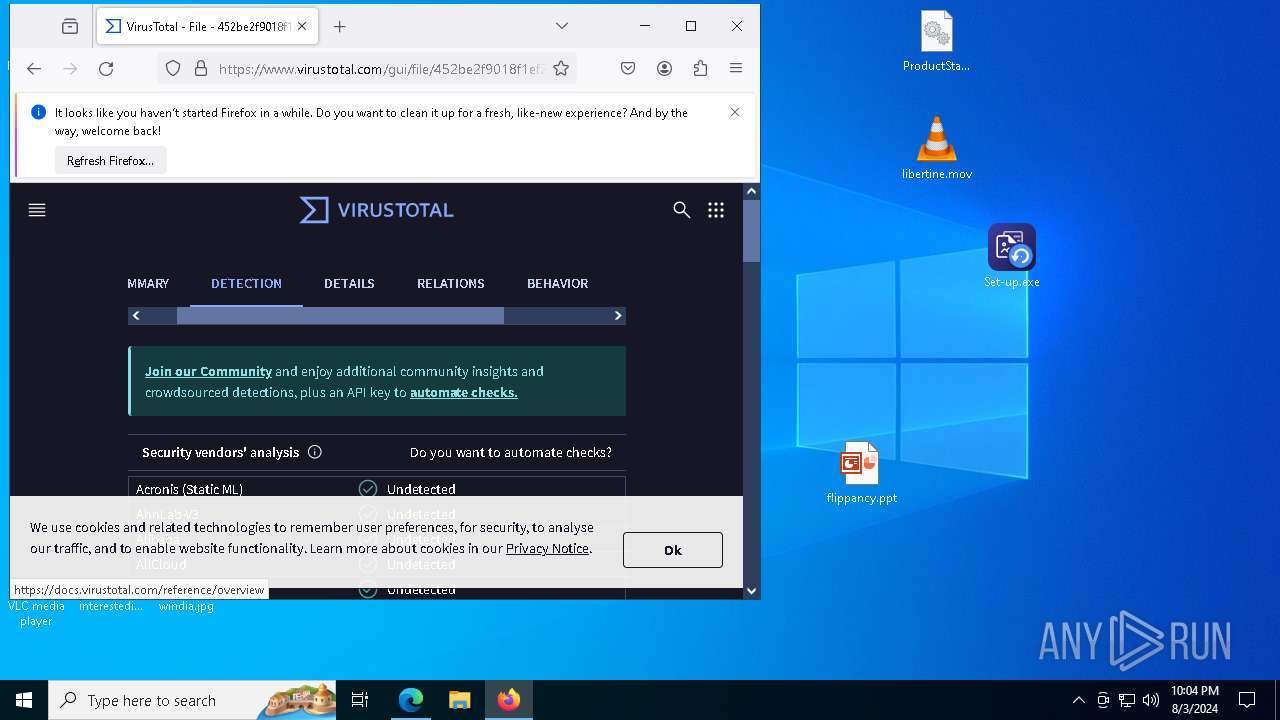Screen dimensions: 1280x720
Task: Launch Microsoft Edge from taskbar
Action: (411, 700)
